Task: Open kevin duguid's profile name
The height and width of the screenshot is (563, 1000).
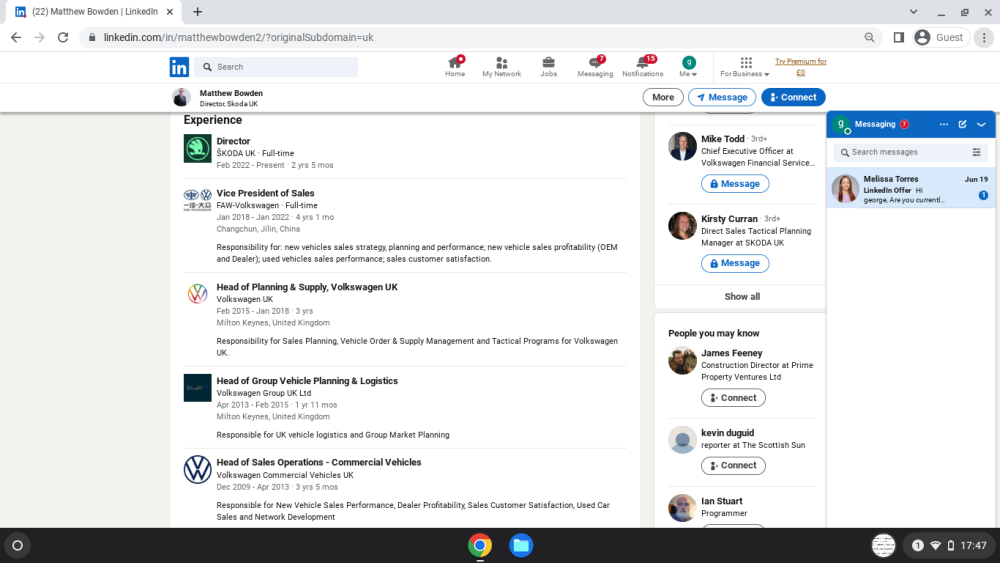Action: pyautogui.click(x=728, y=433)
